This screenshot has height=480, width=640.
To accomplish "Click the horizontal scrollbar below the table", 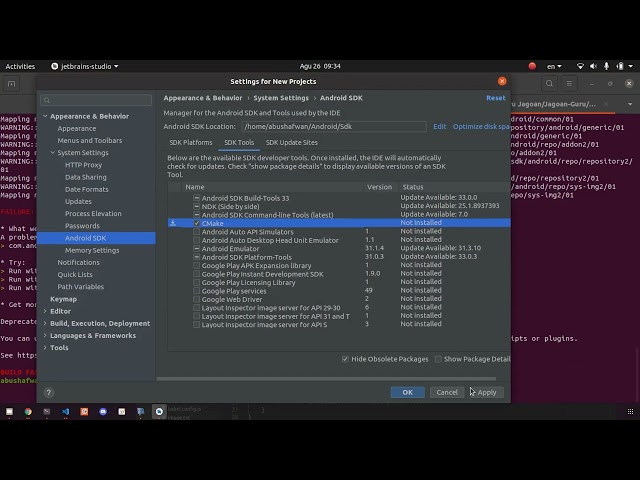I will click(326, 379).
